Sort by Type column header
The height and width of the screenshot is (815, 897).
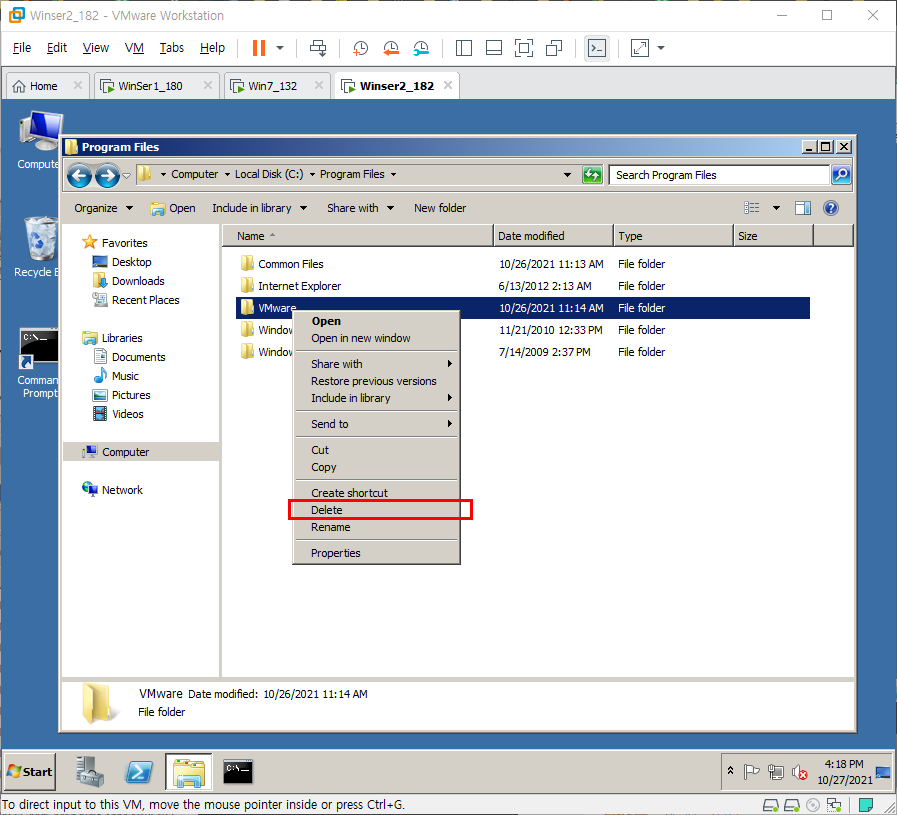673,236
